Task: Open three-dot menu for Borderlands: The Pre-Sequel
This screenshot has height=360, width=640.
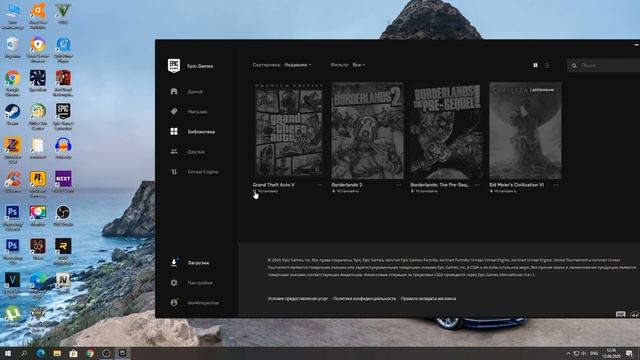Action: click(x=477, y=185)
